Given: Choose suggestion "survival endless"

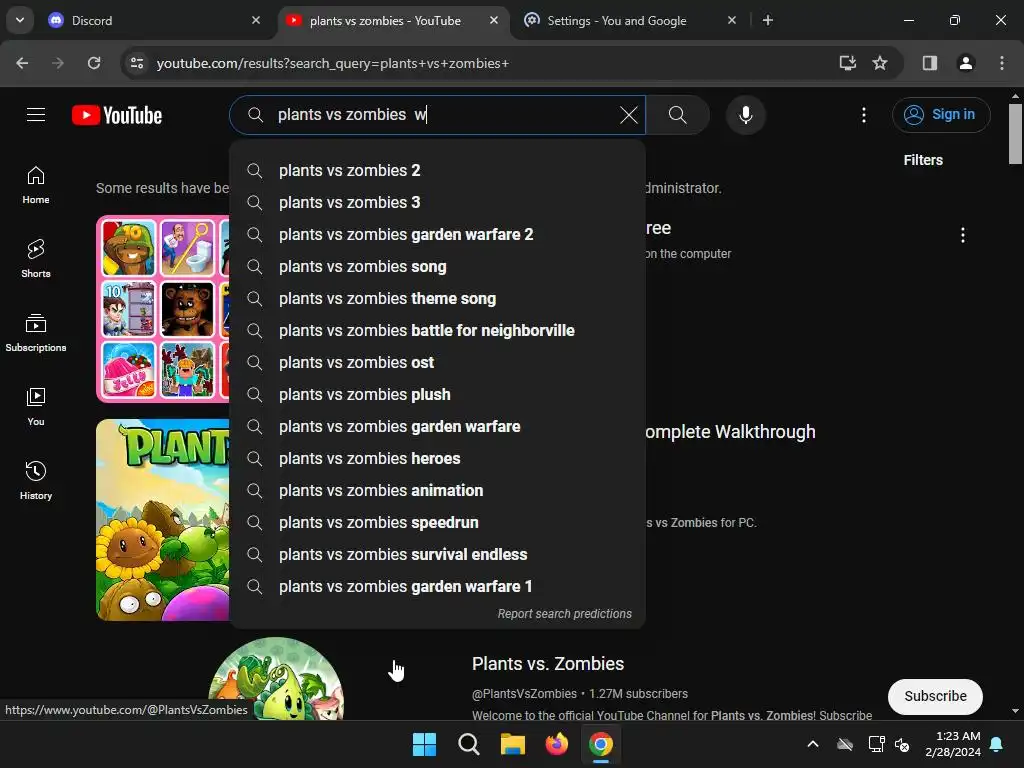Looking at the screenshot, I should [438, 554].
